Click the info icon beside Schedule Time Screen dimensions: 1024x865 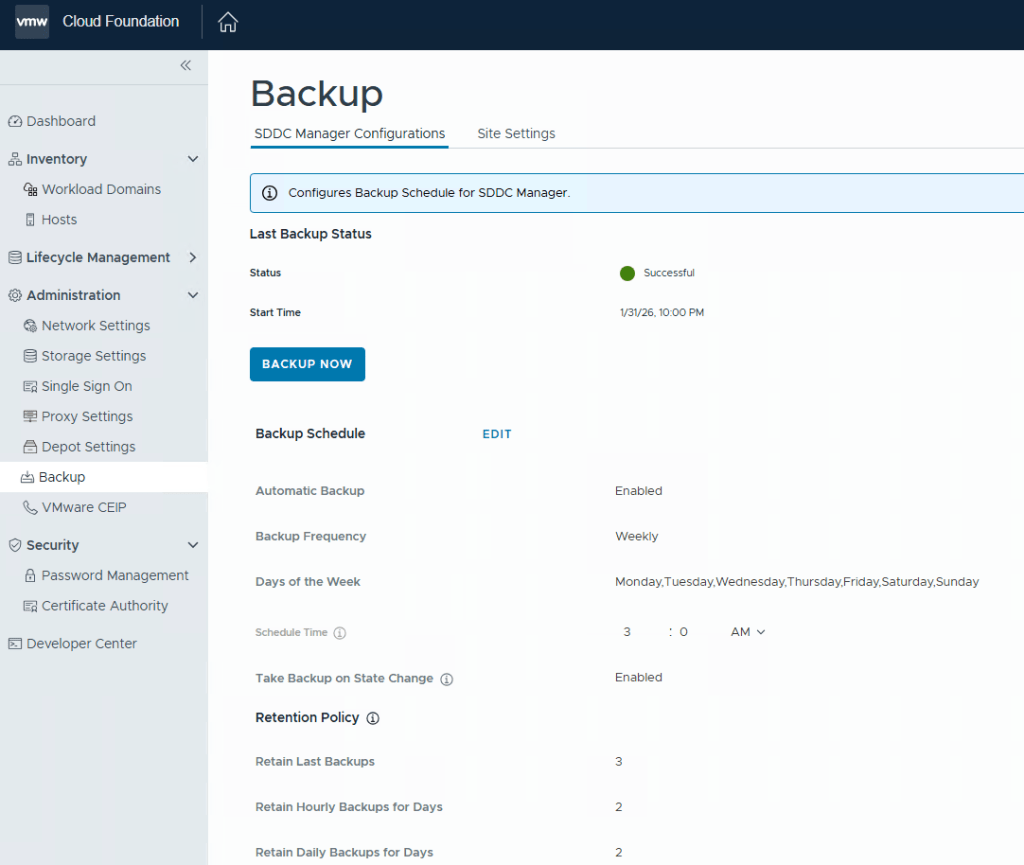340,633
